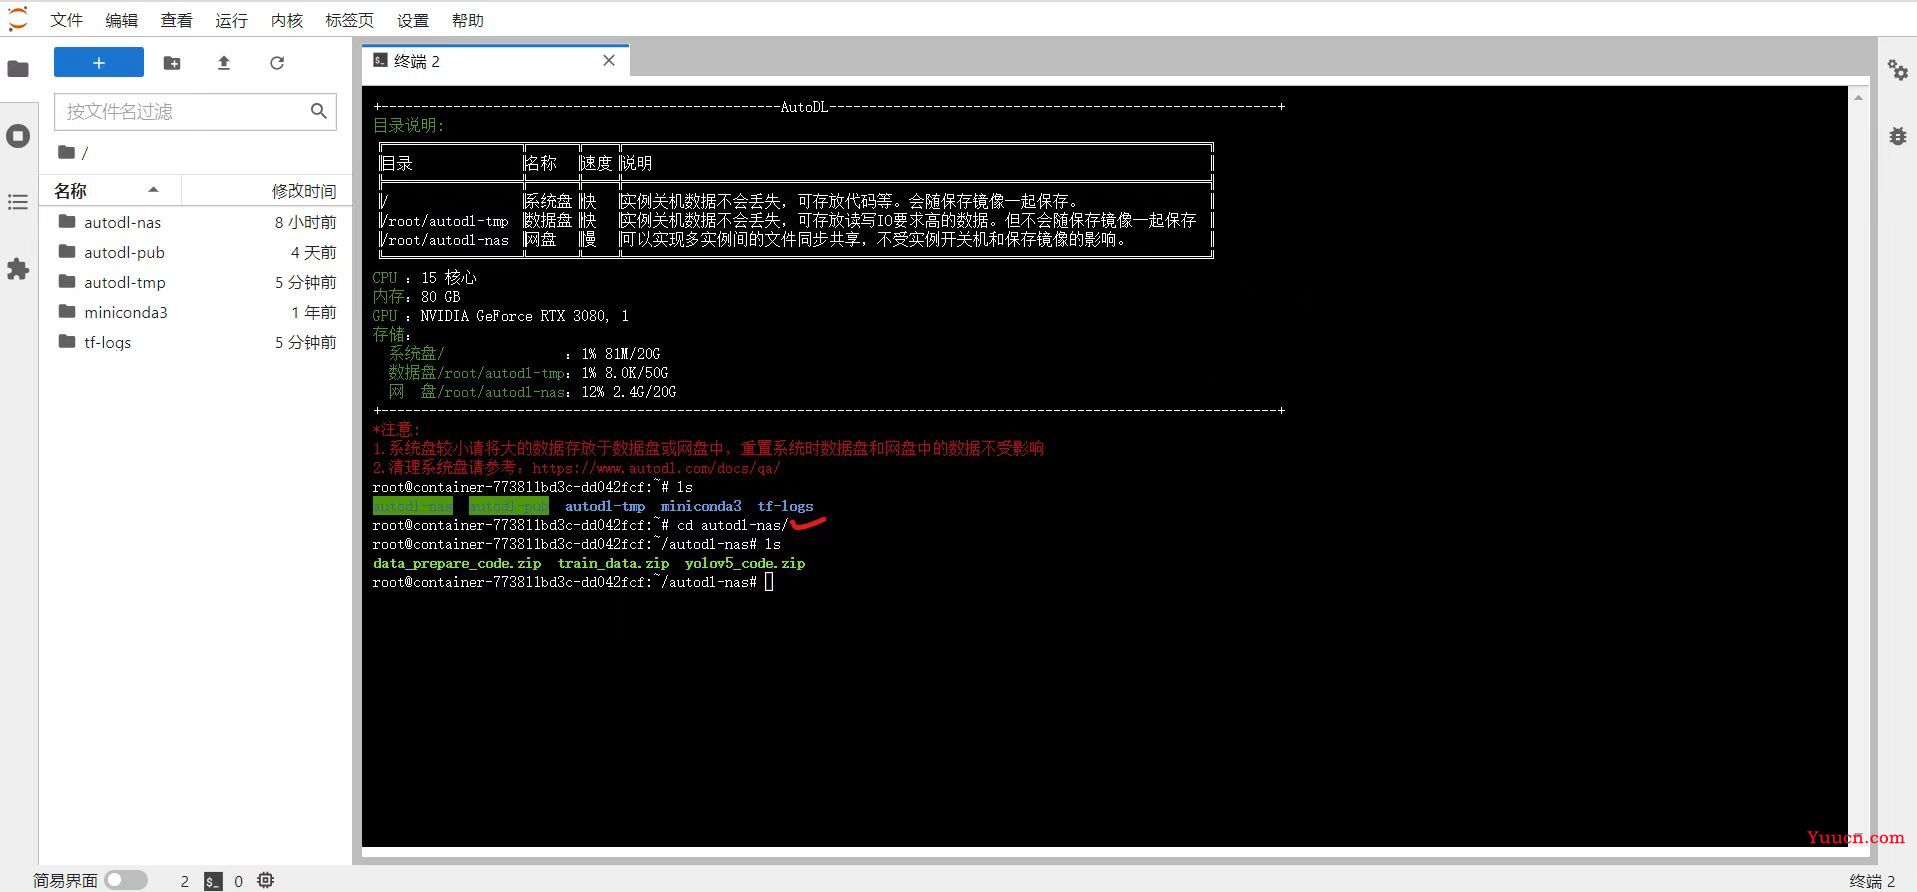Screen dimensions: 1917x892
Task: Click yolov5_code.zip in terminal output
Action: [x=745, y=563]
